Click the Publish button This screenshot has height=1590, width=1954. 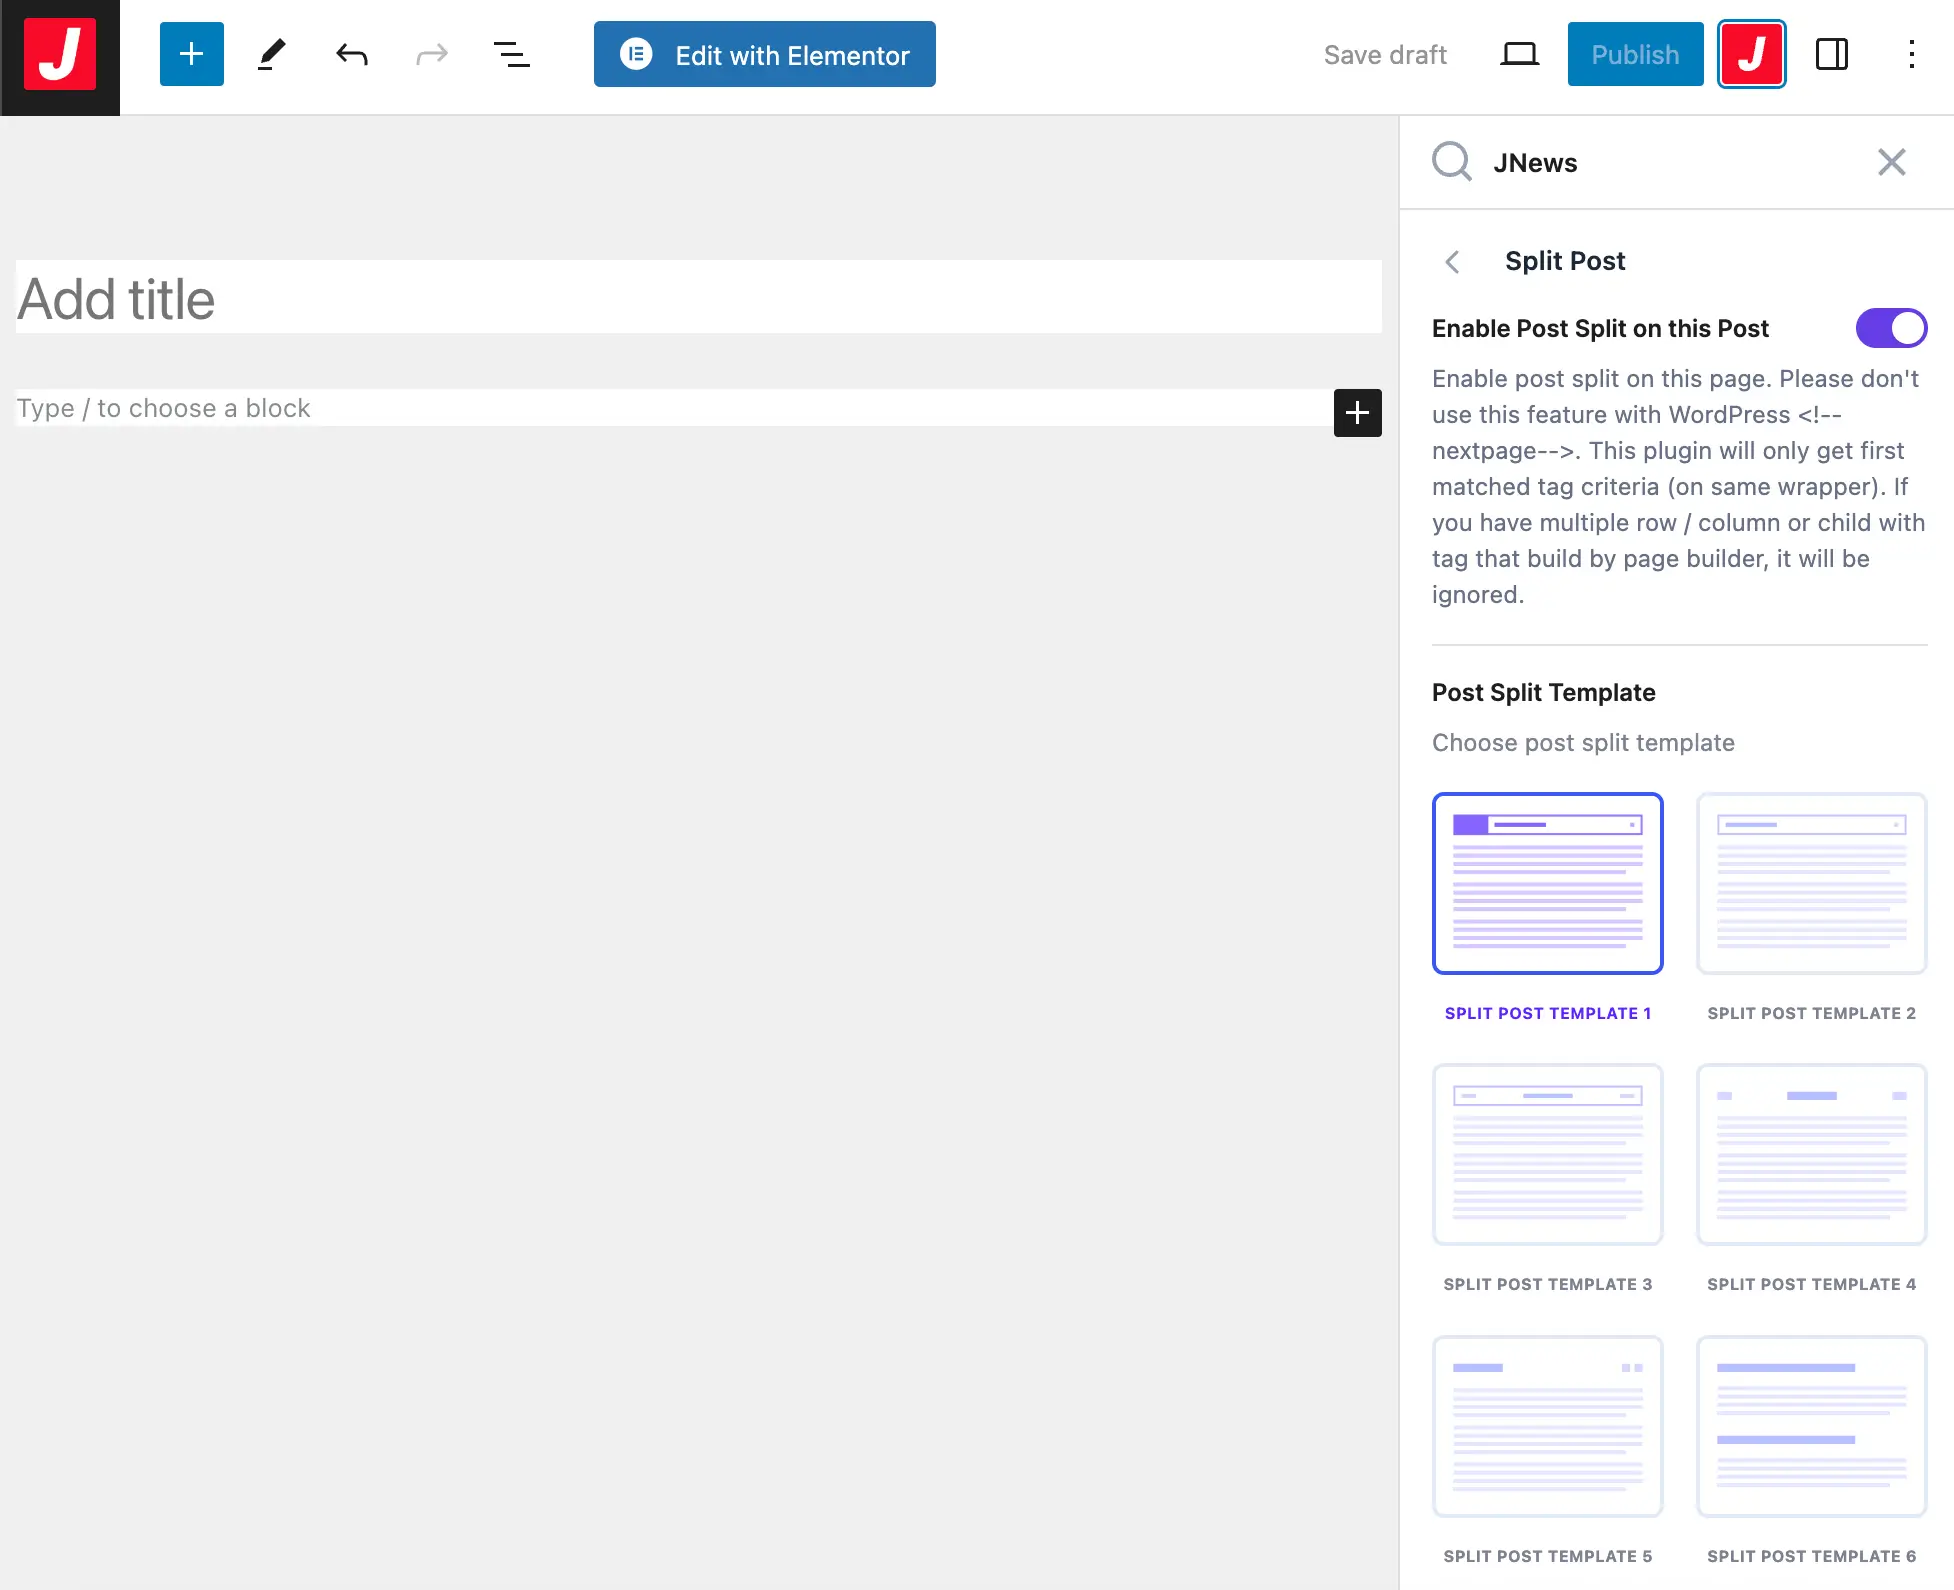coord(1635,54)
